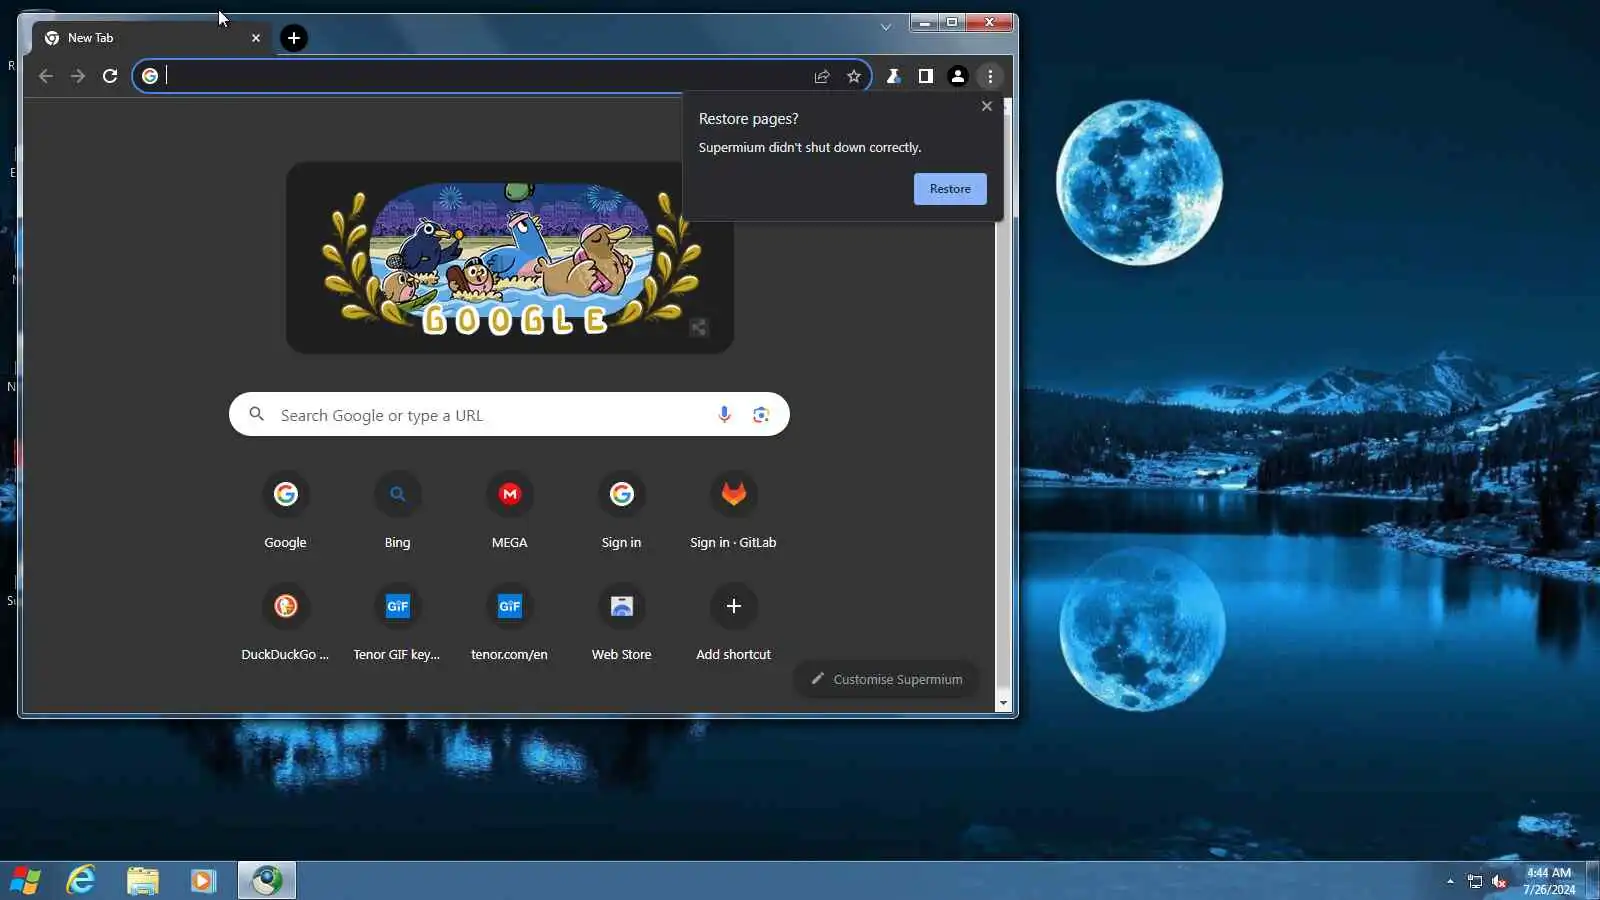1600x900 pixels.
Task: Click the Supermium taskbar button
Action: (267, 881)
